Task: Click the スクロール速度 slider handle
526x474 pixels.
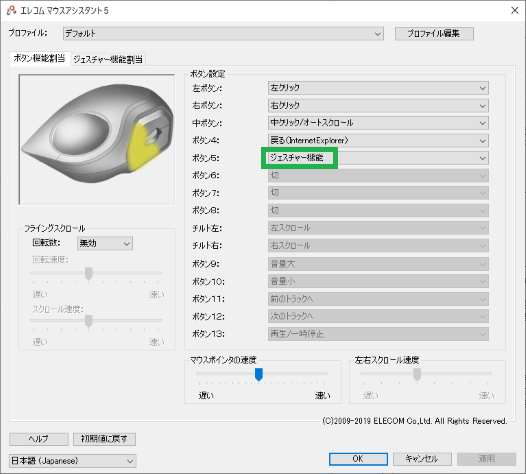Action: 89,321
